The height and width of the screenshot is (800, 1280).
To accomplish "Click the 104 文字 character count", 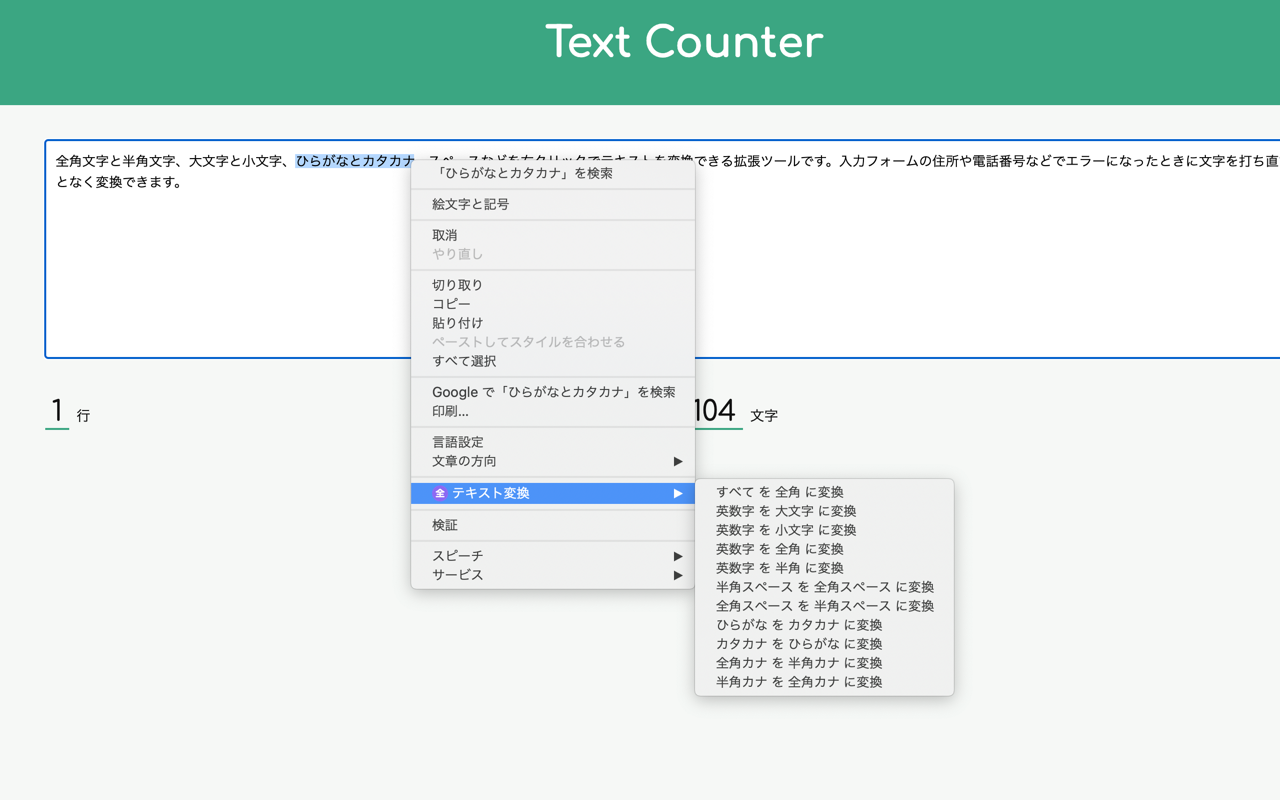I will point(735,412).
